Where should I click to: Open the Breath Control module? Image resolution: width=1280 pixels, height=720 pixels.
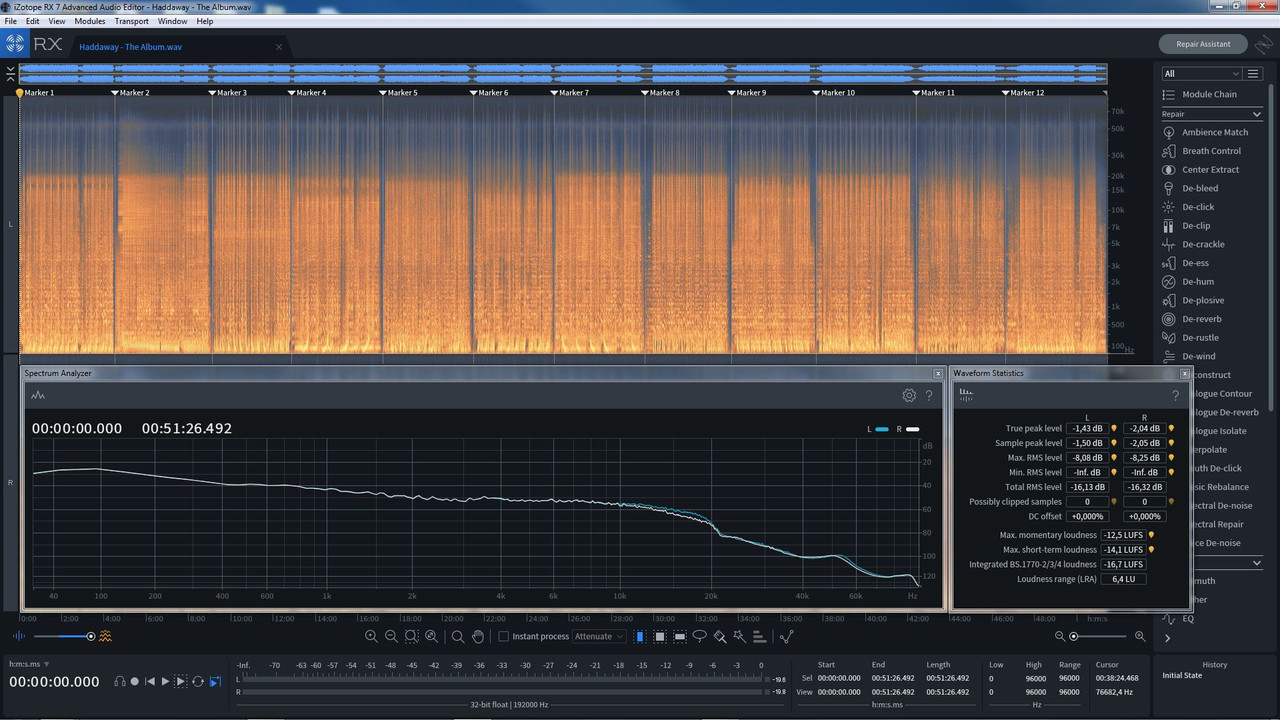1201,151
